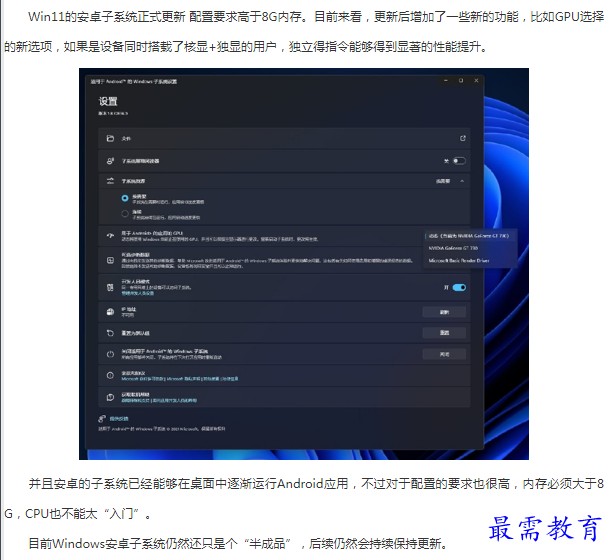Image resolution: width=610 pixels, height=560 pixels.
Task: Click the developer mode tools icon
Action: 110,287
